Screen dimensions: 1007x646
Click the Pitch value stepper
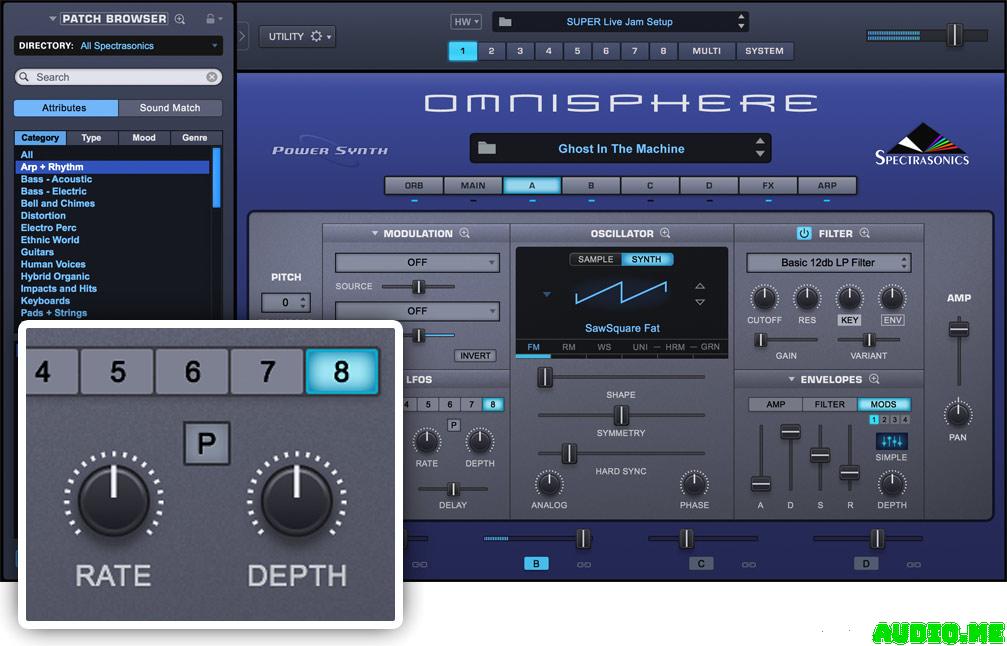coord(286,302)
